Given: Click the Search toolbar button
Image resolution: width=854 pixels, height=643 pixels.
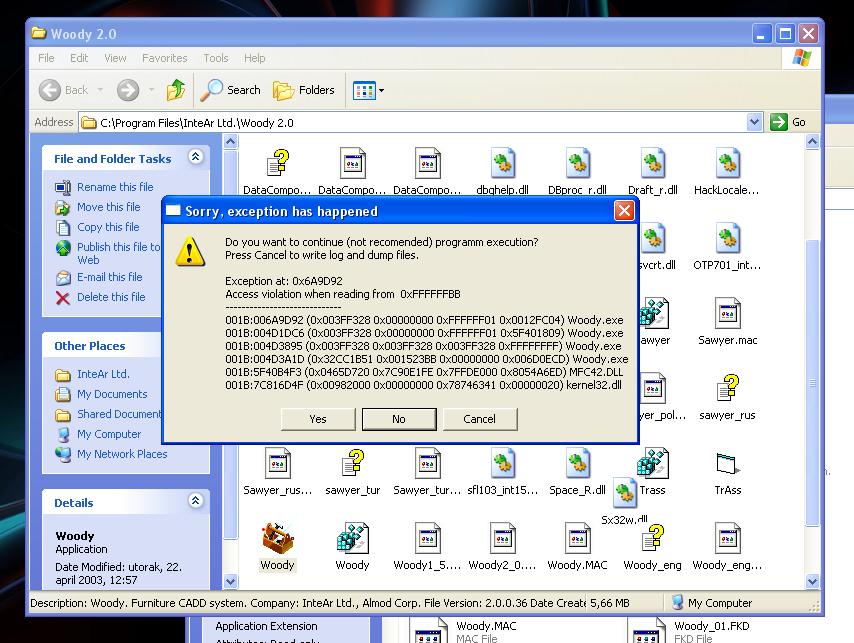Looking at the screenshot, I should point(230,90).
